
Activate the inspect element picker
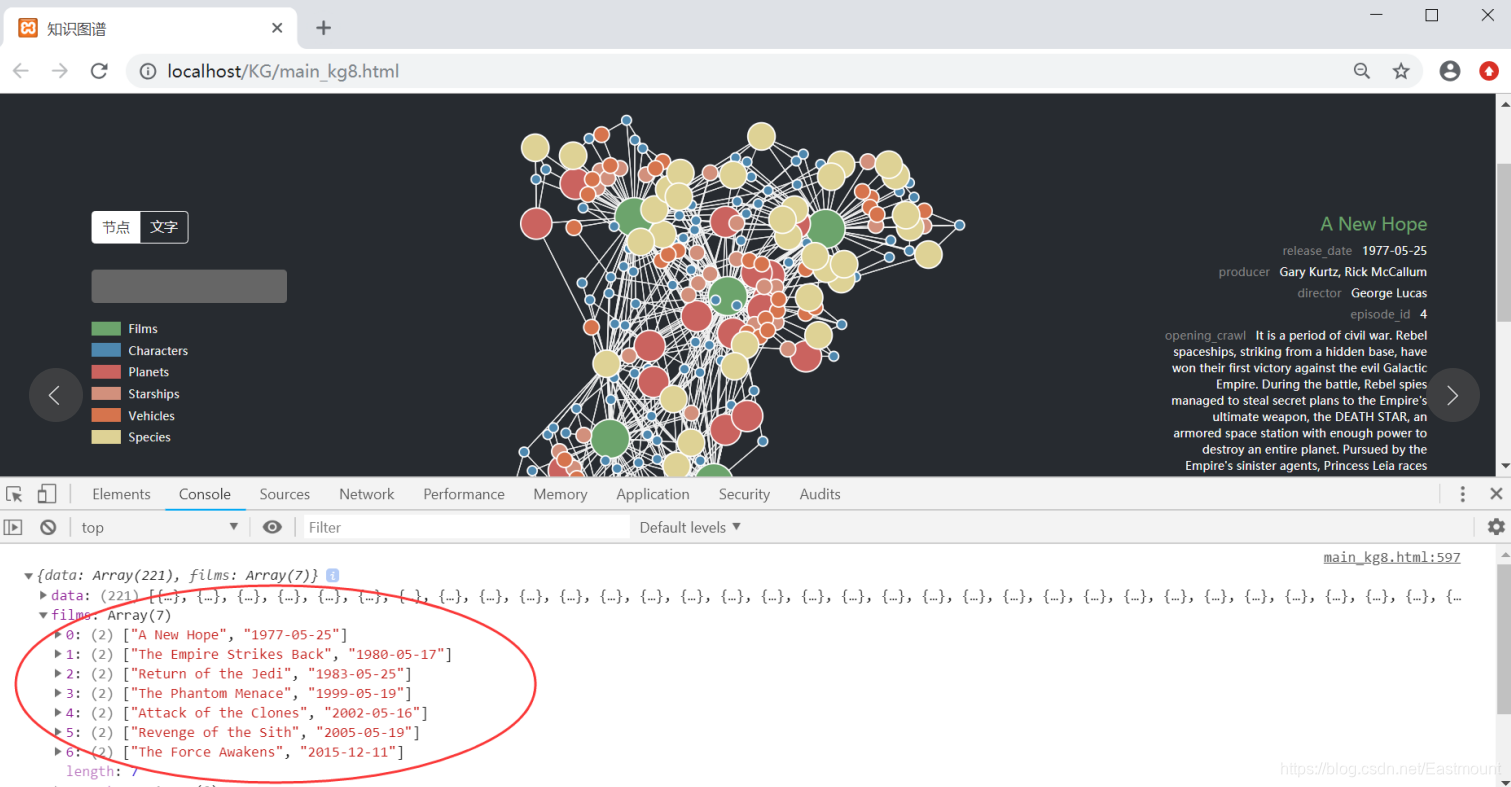pyautogui.click(x=14, y=494)
